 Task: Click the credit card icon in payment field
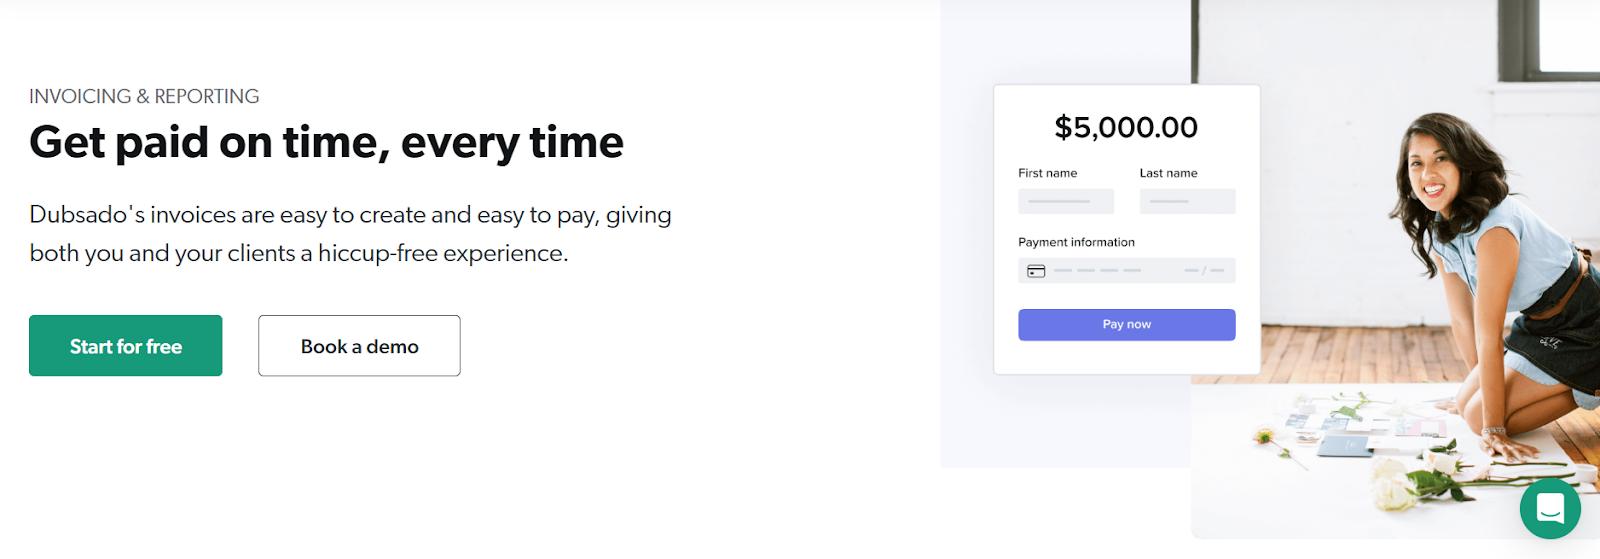pyautogui.click(x=1036, y=271)
